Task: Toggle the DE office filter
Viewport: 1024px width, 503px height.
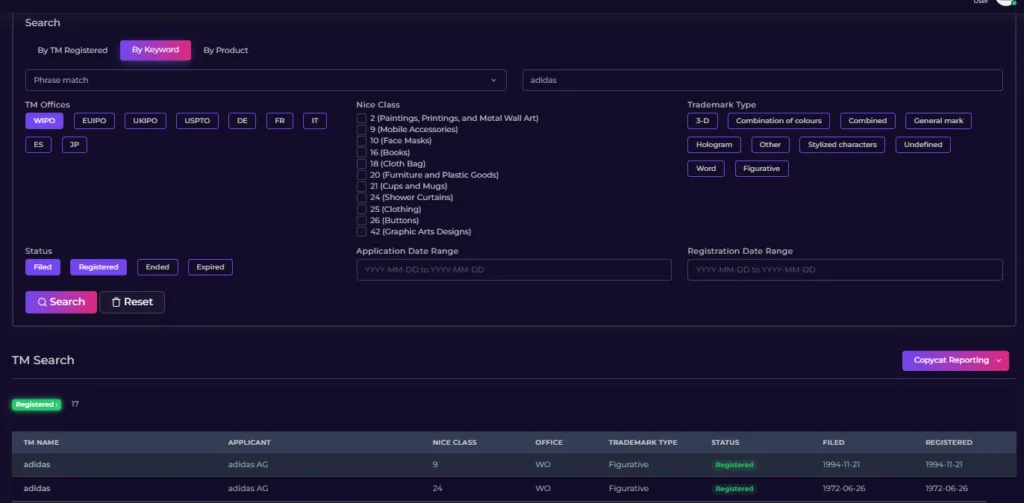Action: [x=242, y=121]
